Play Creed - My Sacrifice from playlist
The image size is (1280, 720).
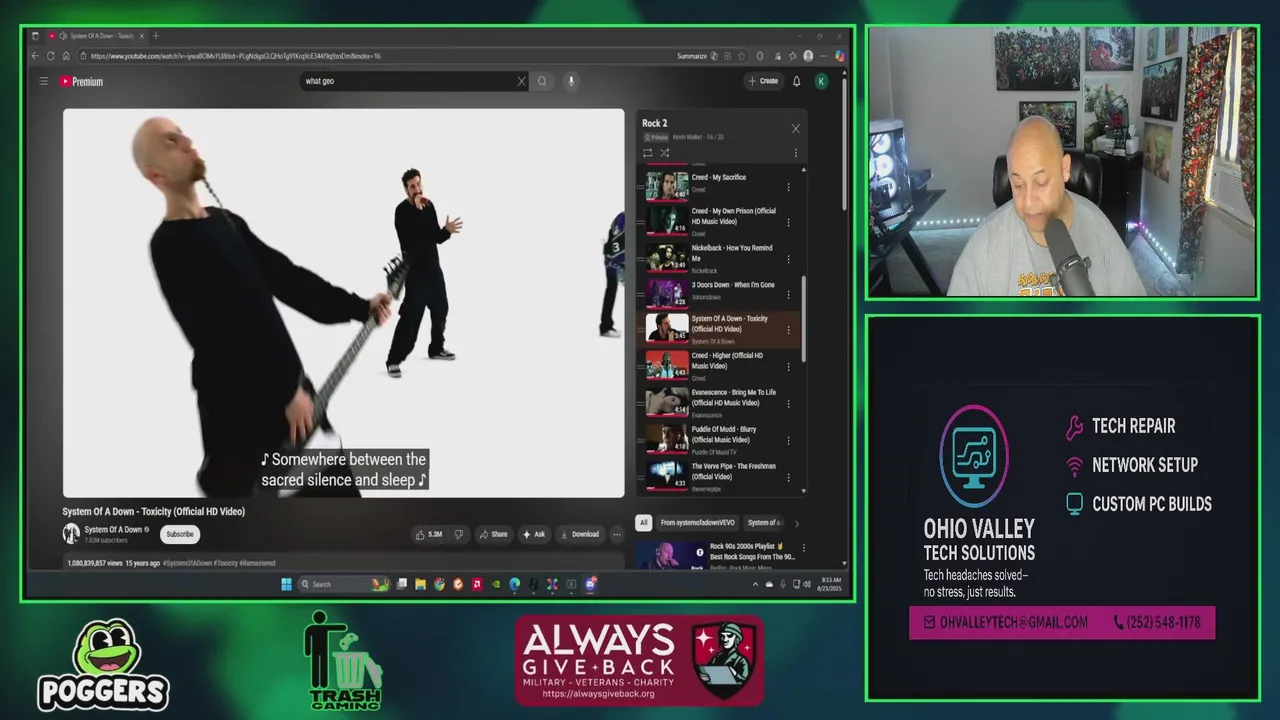[x=718, y=184]
